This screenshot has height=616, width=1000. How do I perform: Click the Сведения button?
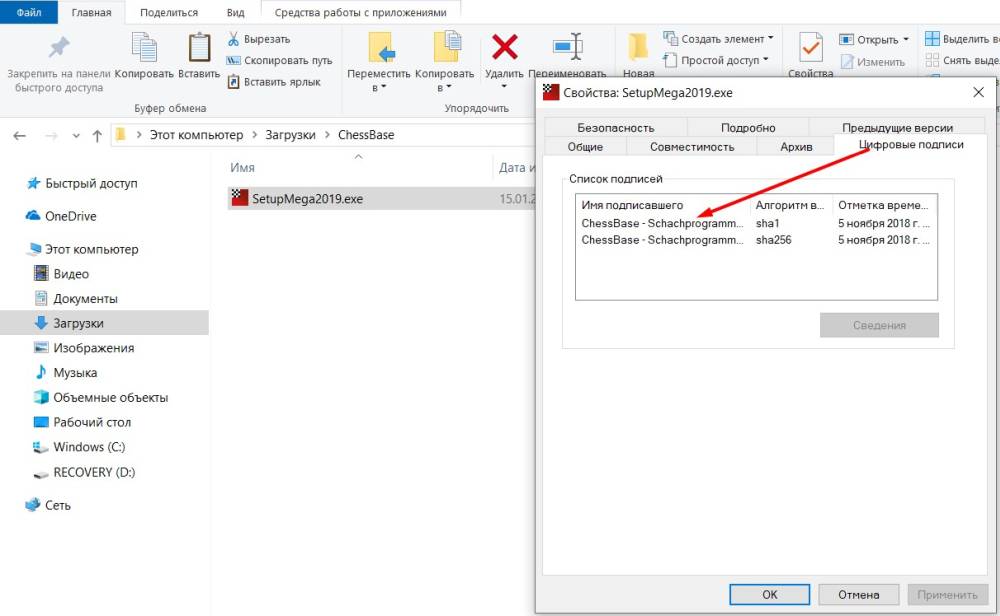pos(879,325)
